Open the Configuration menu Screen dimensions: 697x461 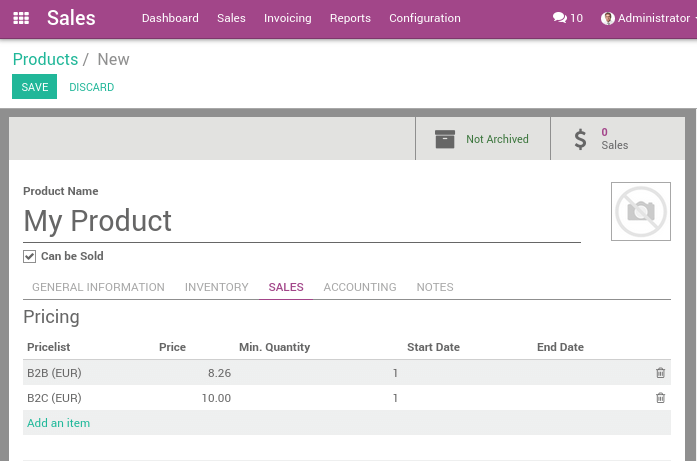(x=424, y=18)
